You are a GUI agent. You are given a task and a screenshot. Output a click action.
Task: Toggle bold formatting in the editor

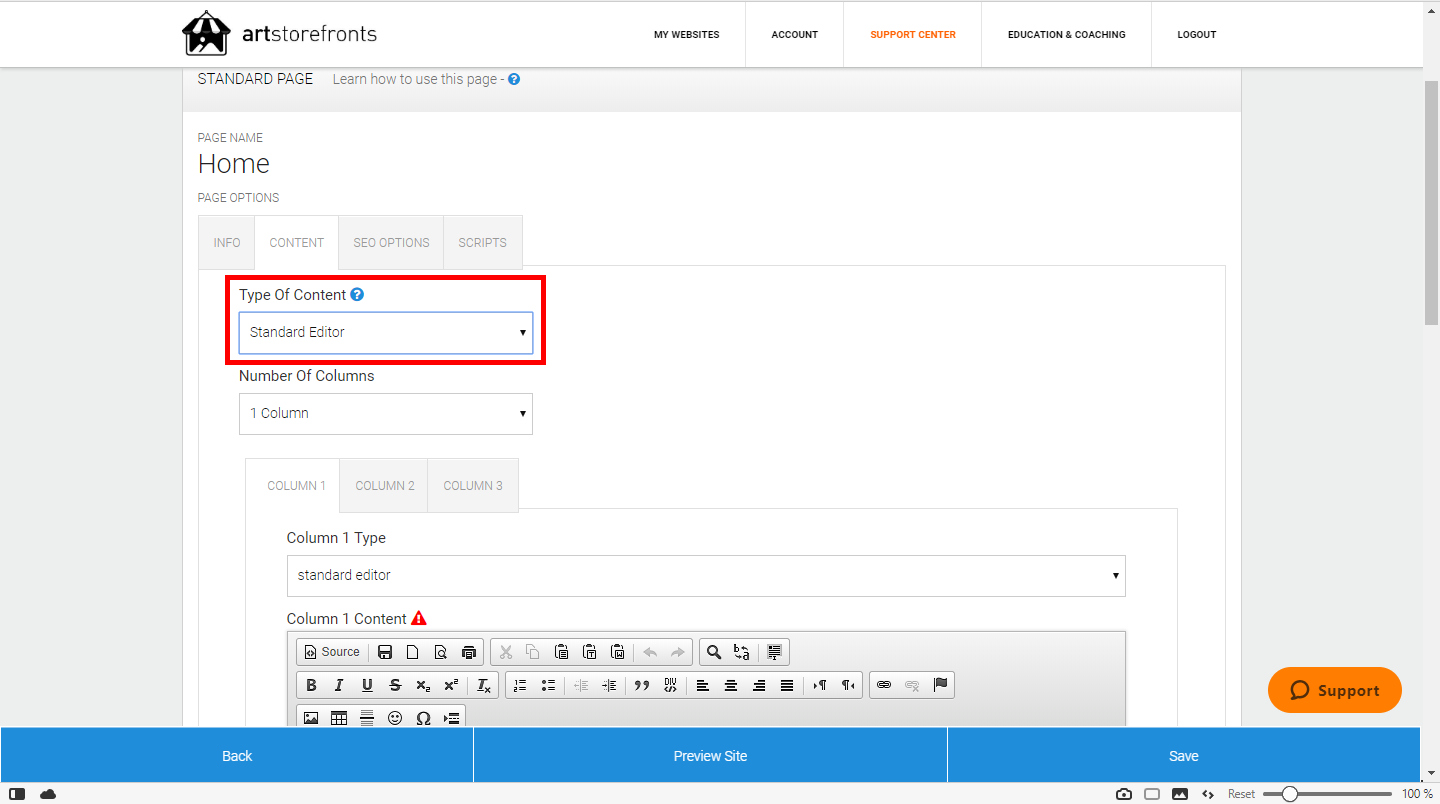311,685
